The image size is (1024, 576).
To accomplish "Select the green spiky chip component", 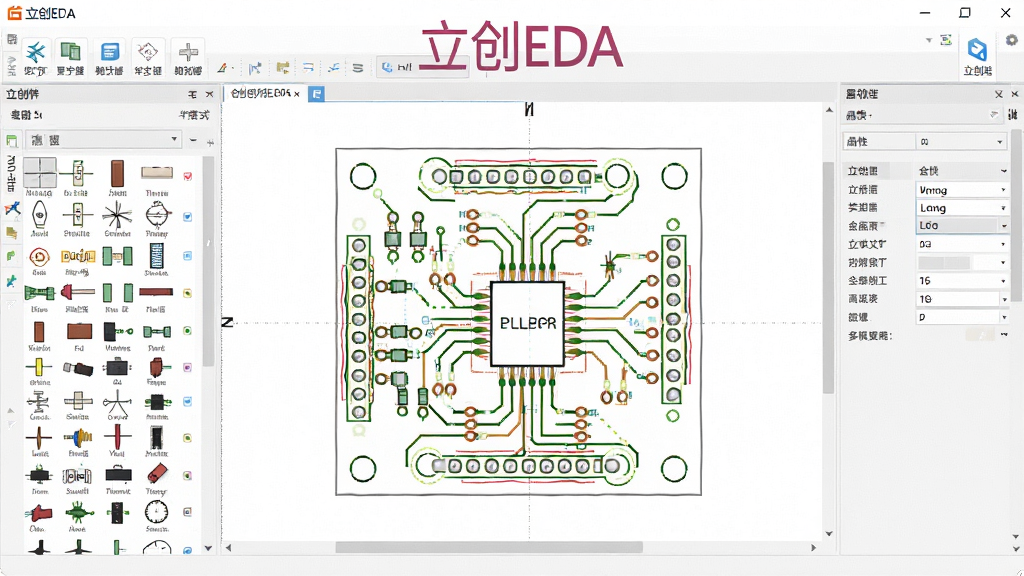I will [x=77, y=513].
